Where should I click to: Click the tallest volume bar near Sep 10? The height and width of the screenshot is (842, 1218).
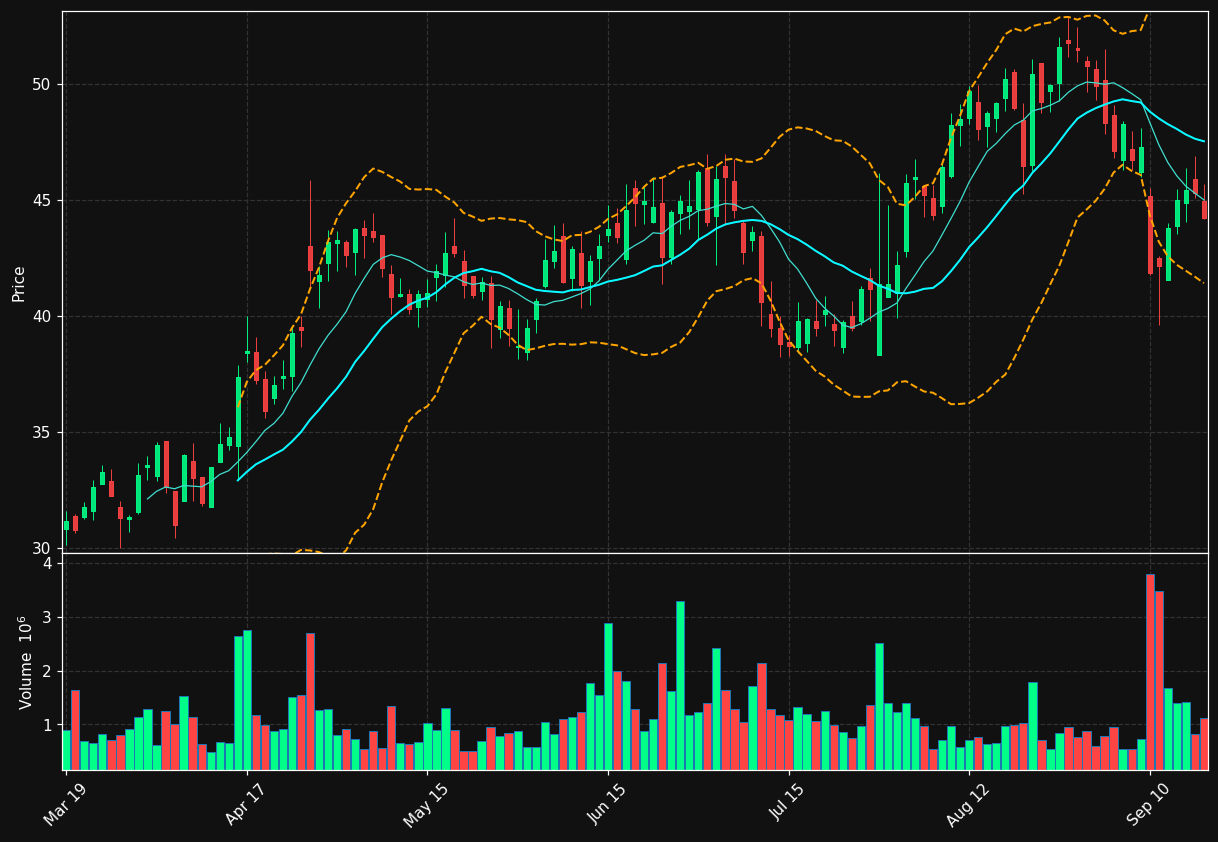pos(1150,672)
